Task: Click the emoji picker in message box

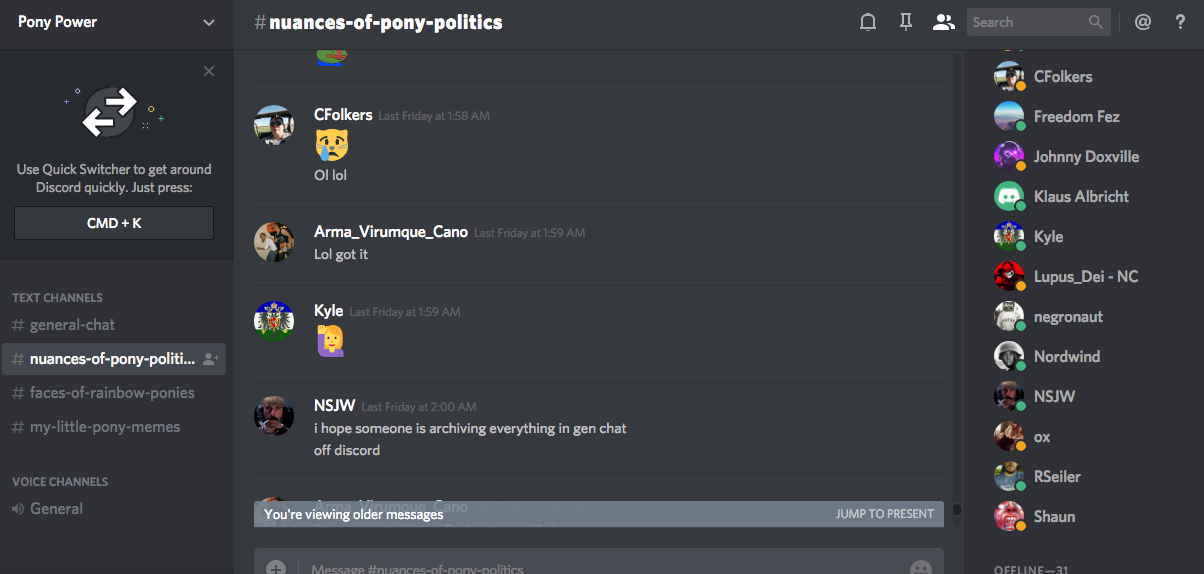Action: 921,568
